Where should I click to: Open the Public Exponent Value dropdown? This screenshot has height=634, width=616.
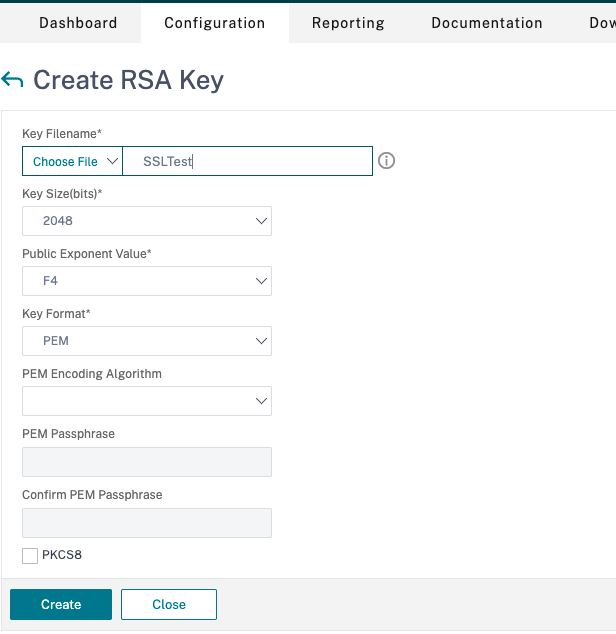147,281
